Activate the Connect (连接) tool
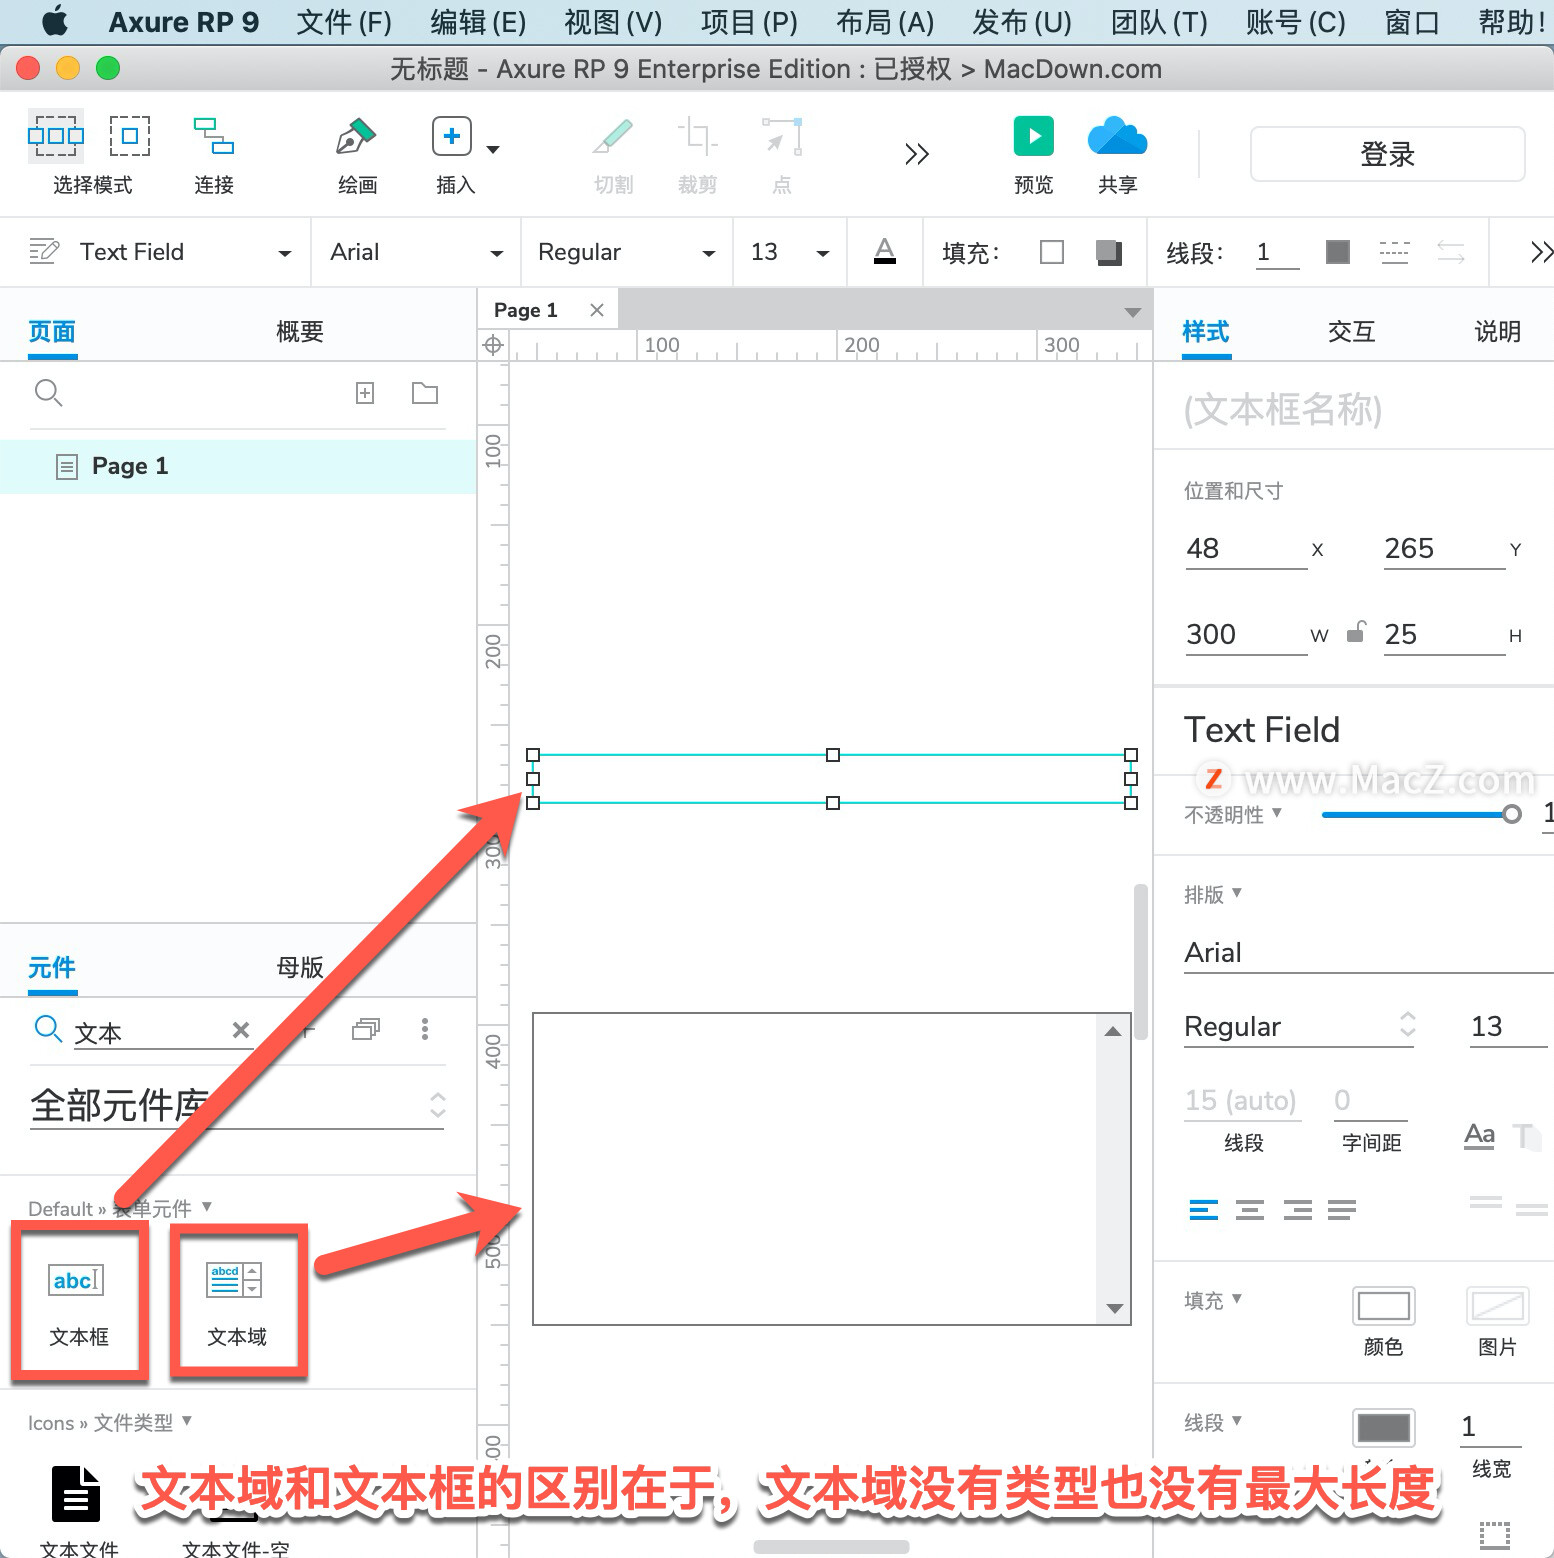1554x1558 pixels. coord(214,136)
